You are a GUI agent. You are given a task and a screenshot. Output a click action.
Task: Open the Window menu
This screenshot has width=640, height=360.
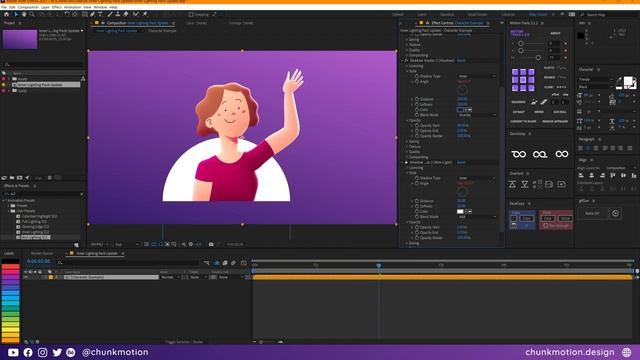tap(100, 7)
